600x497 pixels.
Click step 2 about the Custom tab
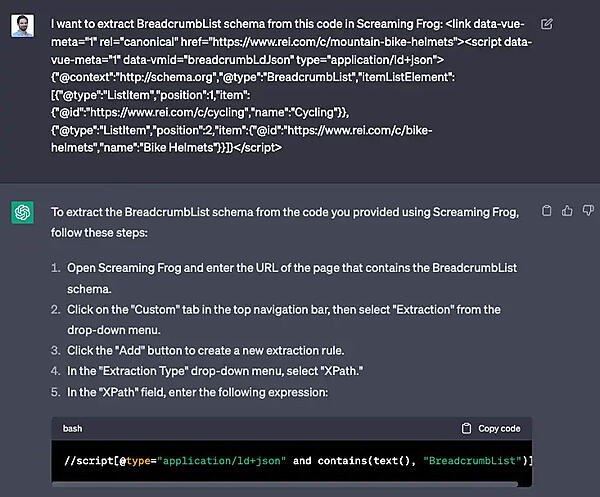pos(290,318)
